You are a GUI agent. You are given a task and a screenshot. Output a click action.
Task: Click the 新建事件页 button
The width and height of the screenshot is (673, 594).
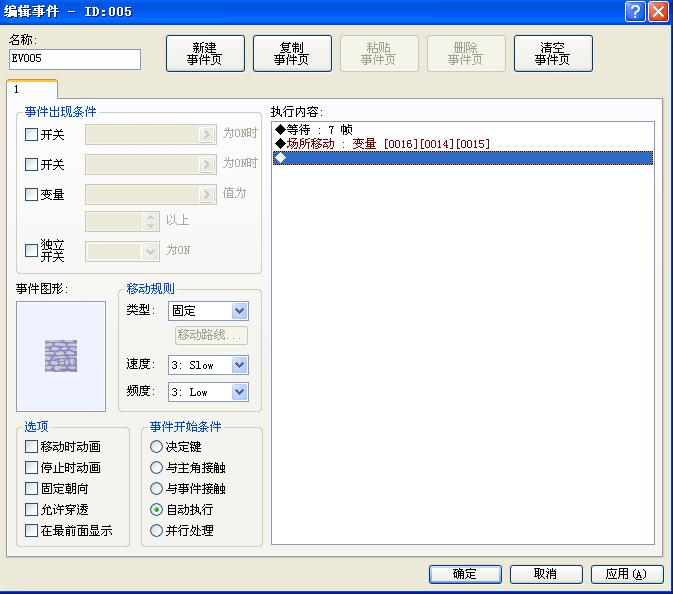coord(205,54)
